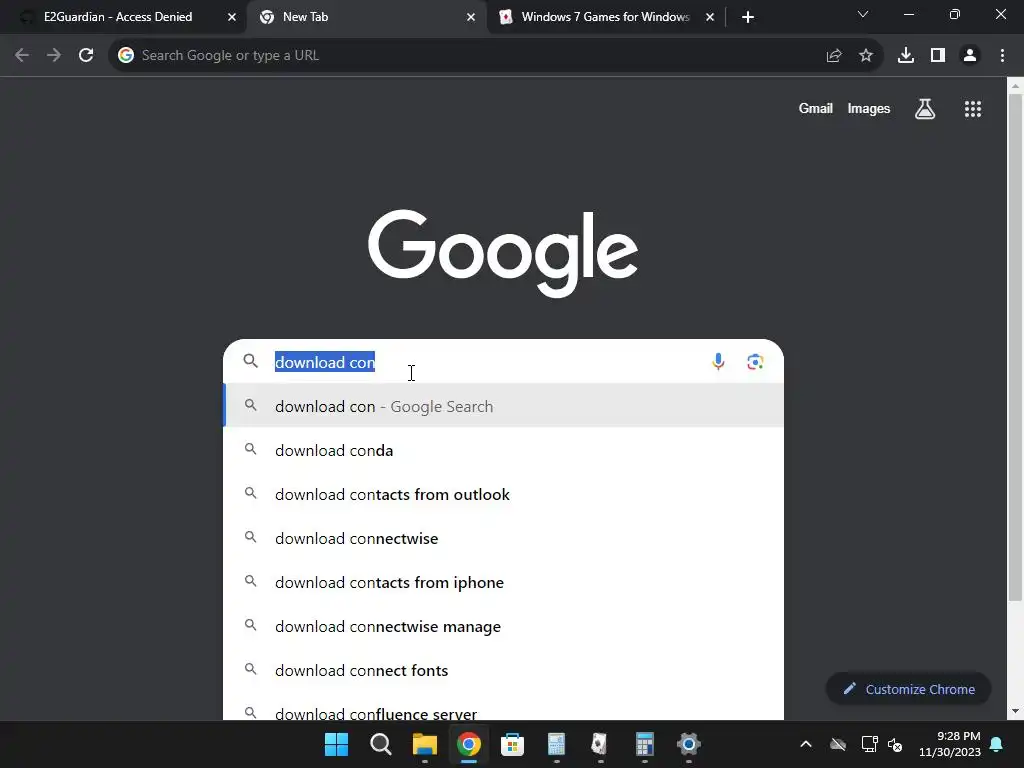Go back with the browser back arrow

(22, 56)
